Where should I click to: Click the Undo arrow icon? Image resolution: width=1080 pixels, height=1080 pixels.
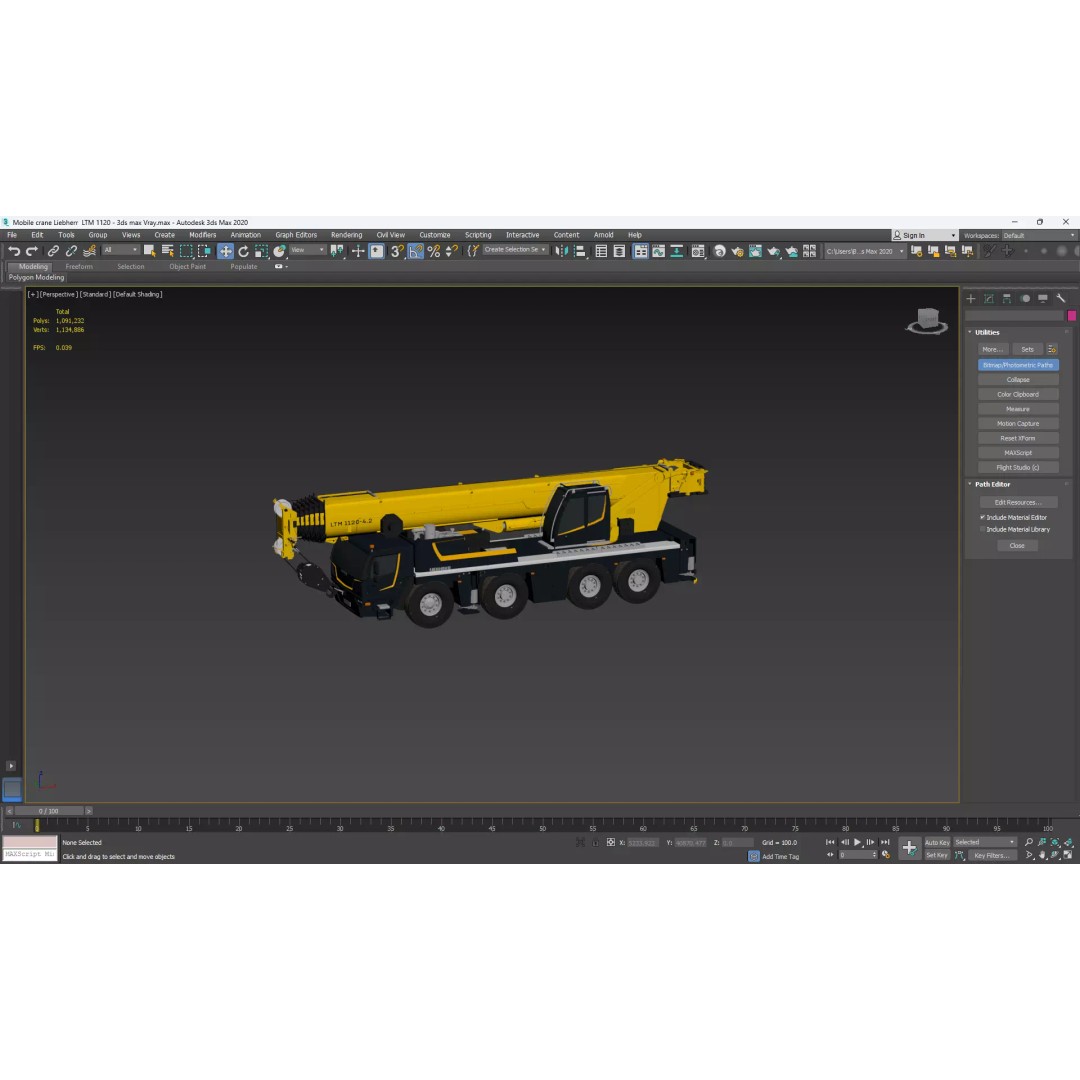[x=14, y=251]
